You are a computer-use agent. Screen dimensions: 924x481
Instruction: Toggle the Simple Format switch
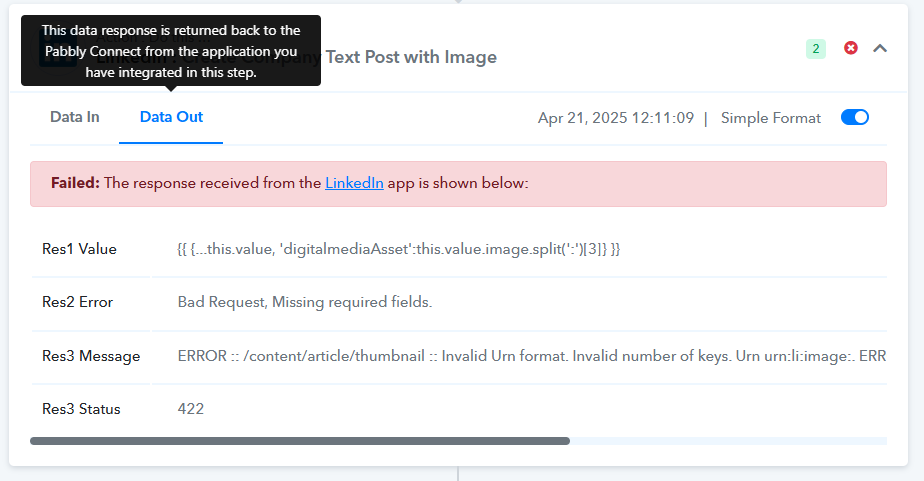click(854, 117)
